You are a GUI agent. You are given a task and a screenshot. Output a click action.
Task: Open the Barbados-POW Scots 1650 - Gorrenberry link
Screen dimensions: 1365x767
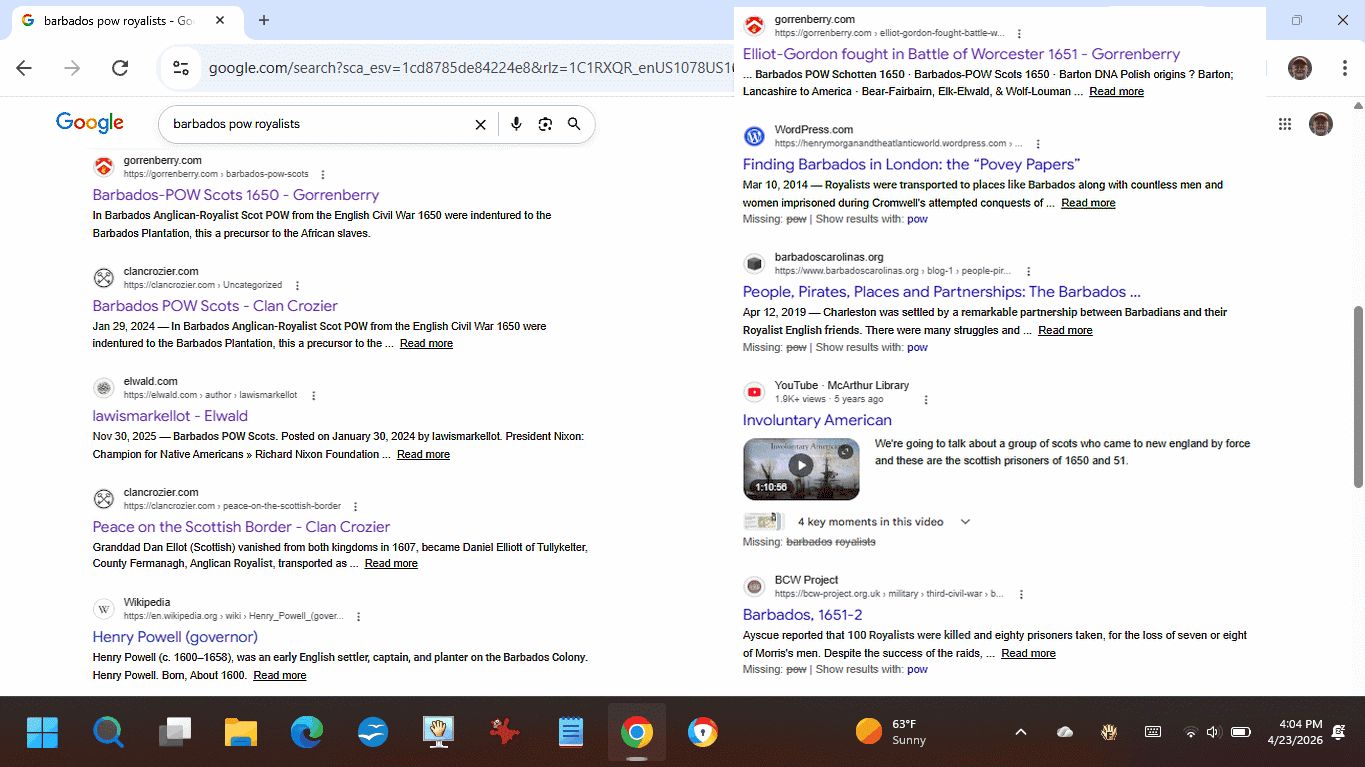pyautogui.click(x=236, y=195)
